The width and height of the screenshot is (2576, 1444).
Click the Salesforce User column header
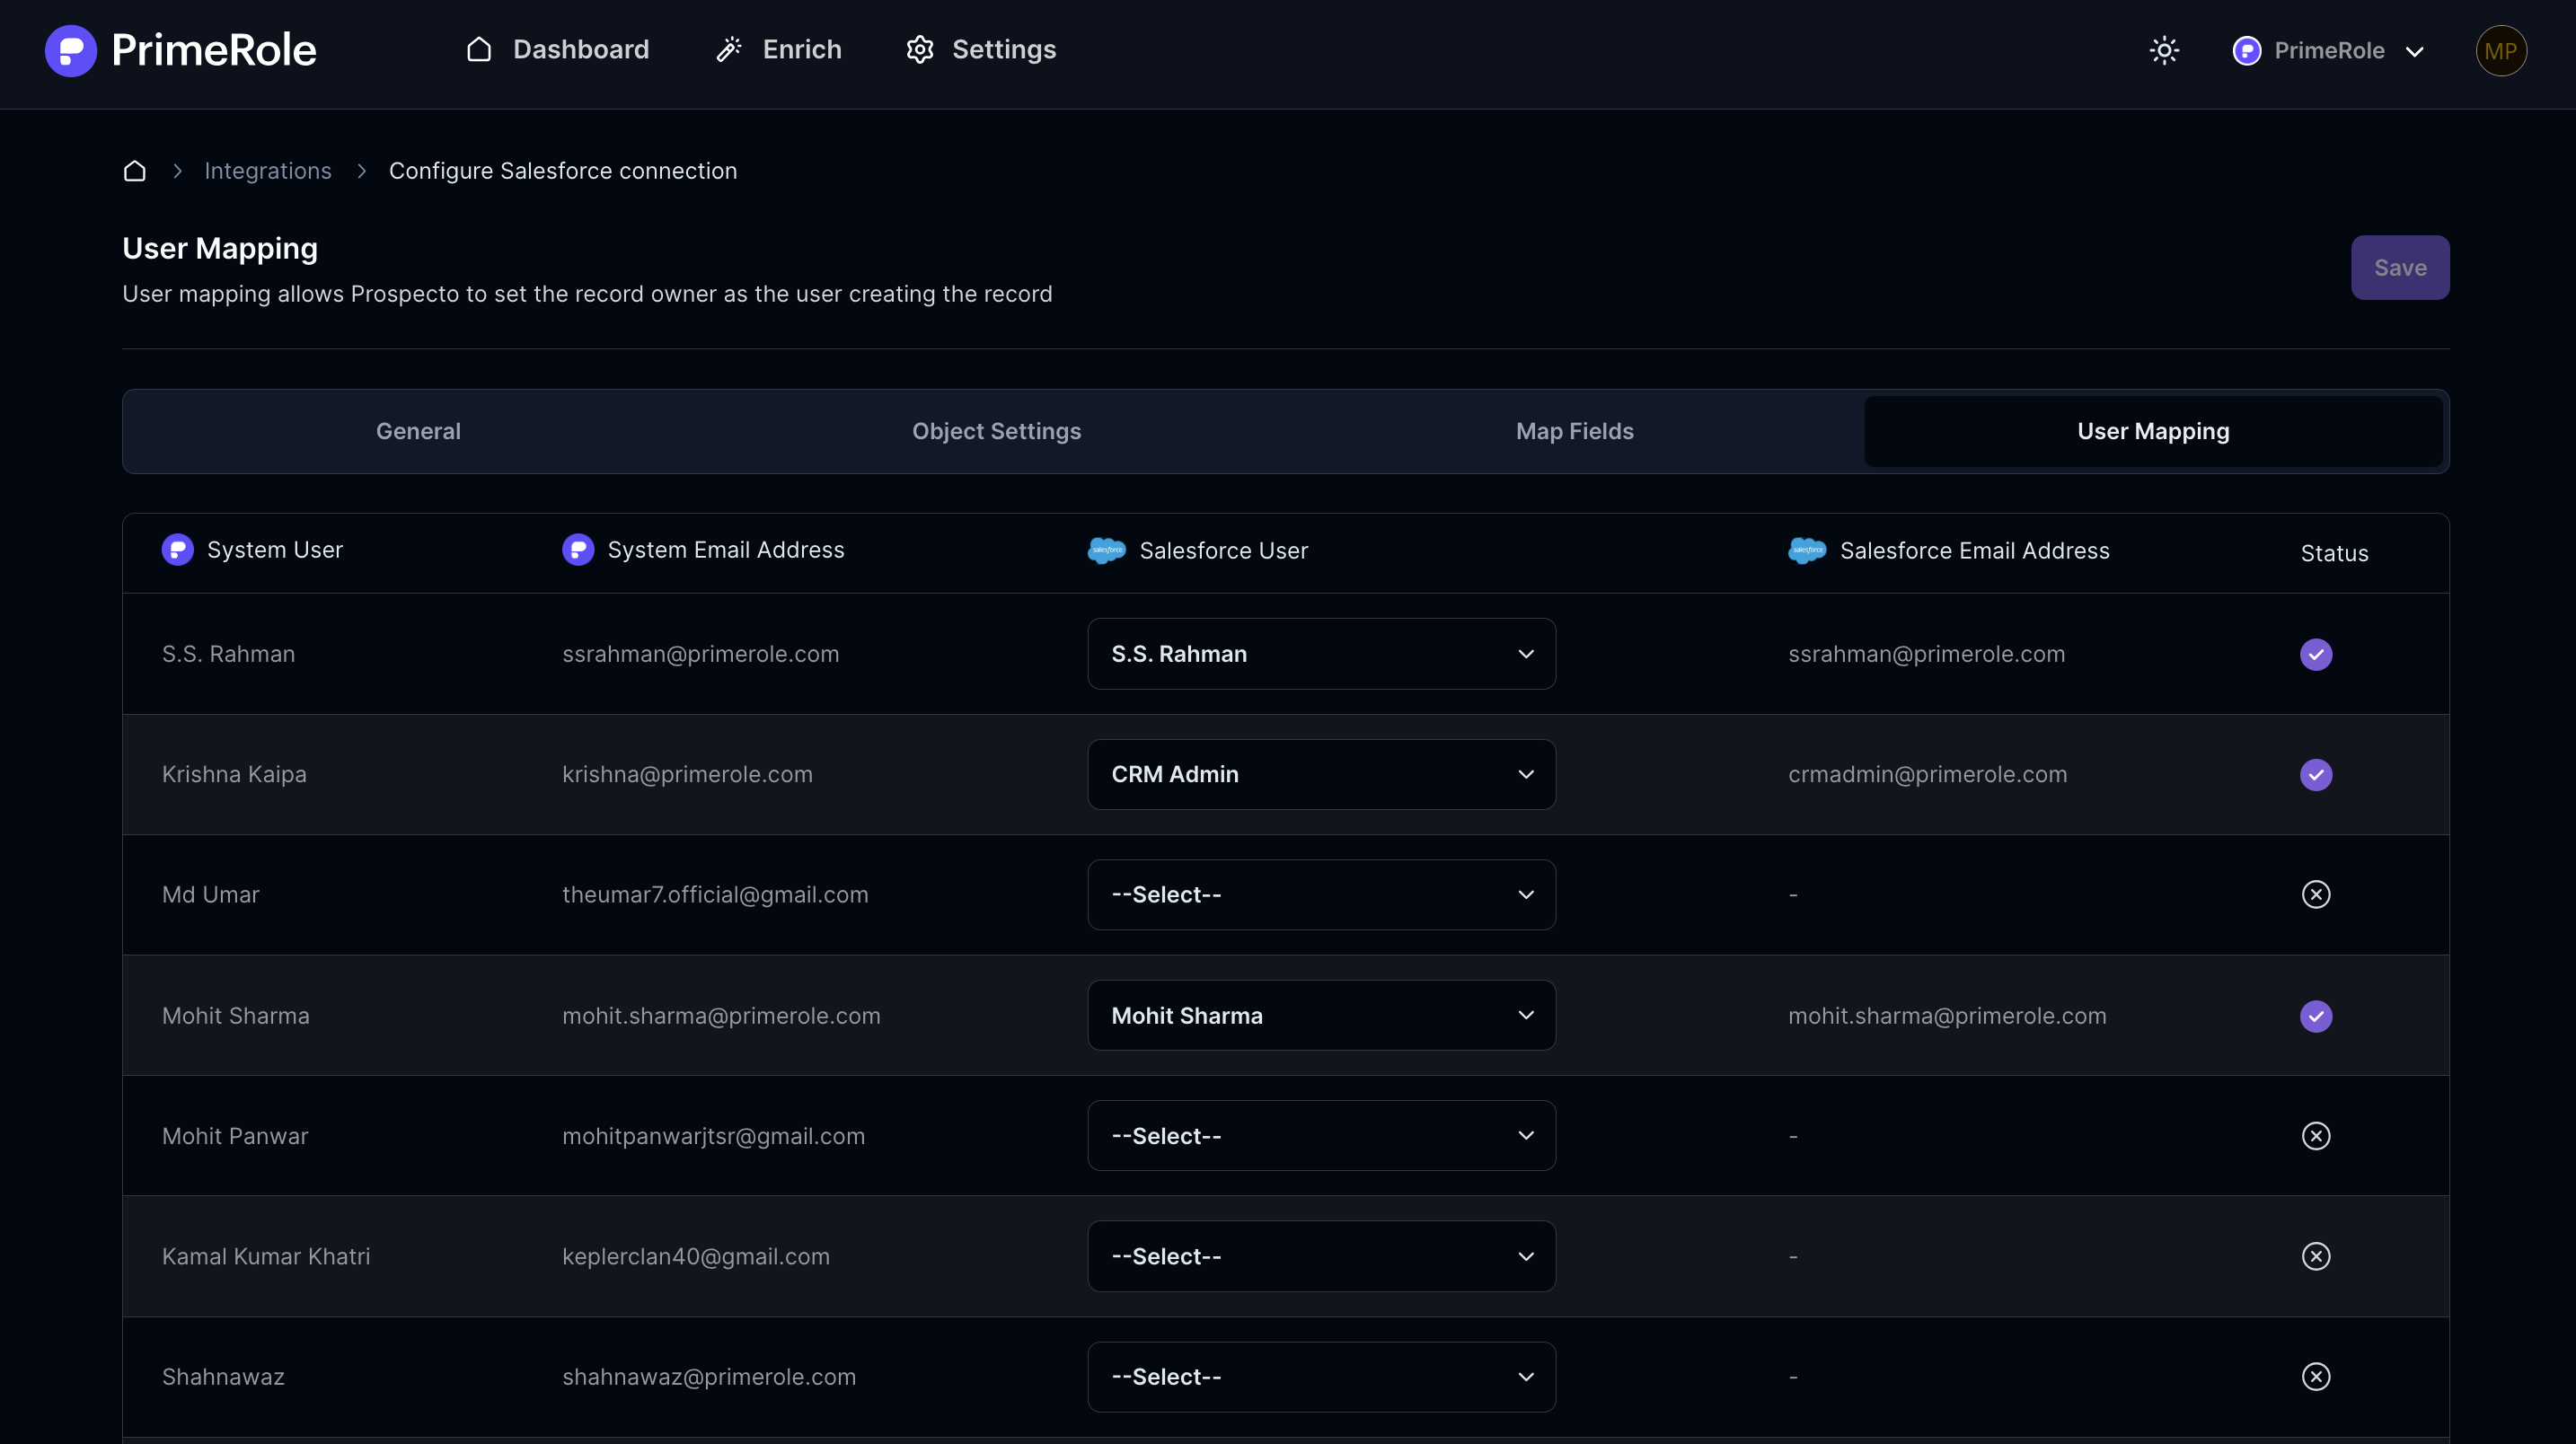1224,551
